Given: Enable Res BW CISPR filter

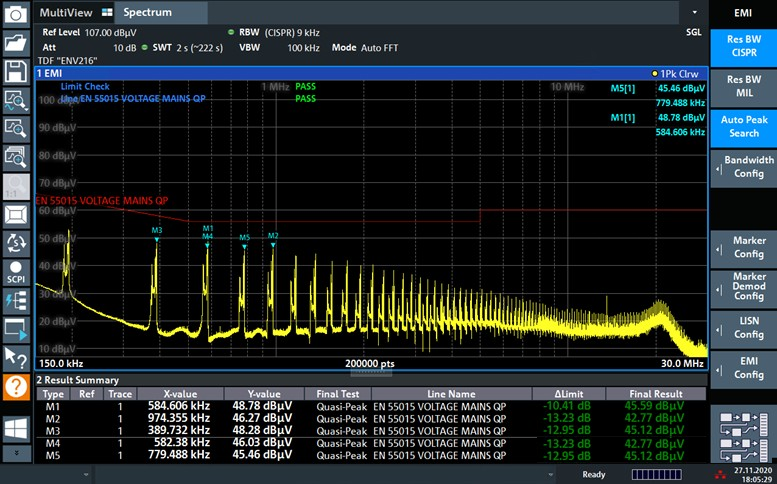Looking at the screenshot, I should (x=743, y=46).
